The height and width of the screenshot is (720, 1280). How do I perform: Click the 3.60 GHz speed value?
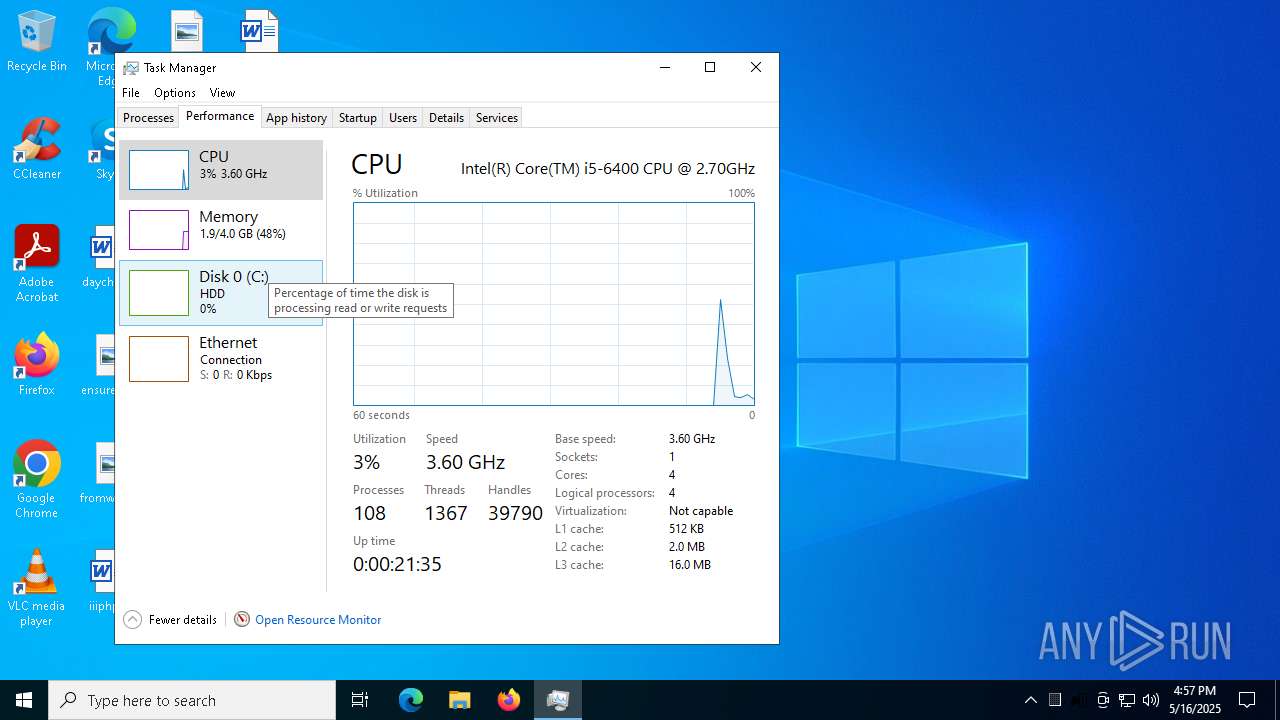465,462
